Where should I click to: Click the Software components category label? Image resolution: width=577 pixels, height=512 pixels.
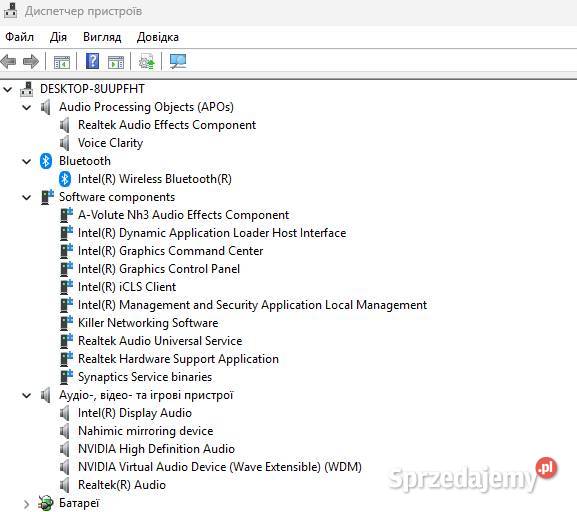[117, 197]
